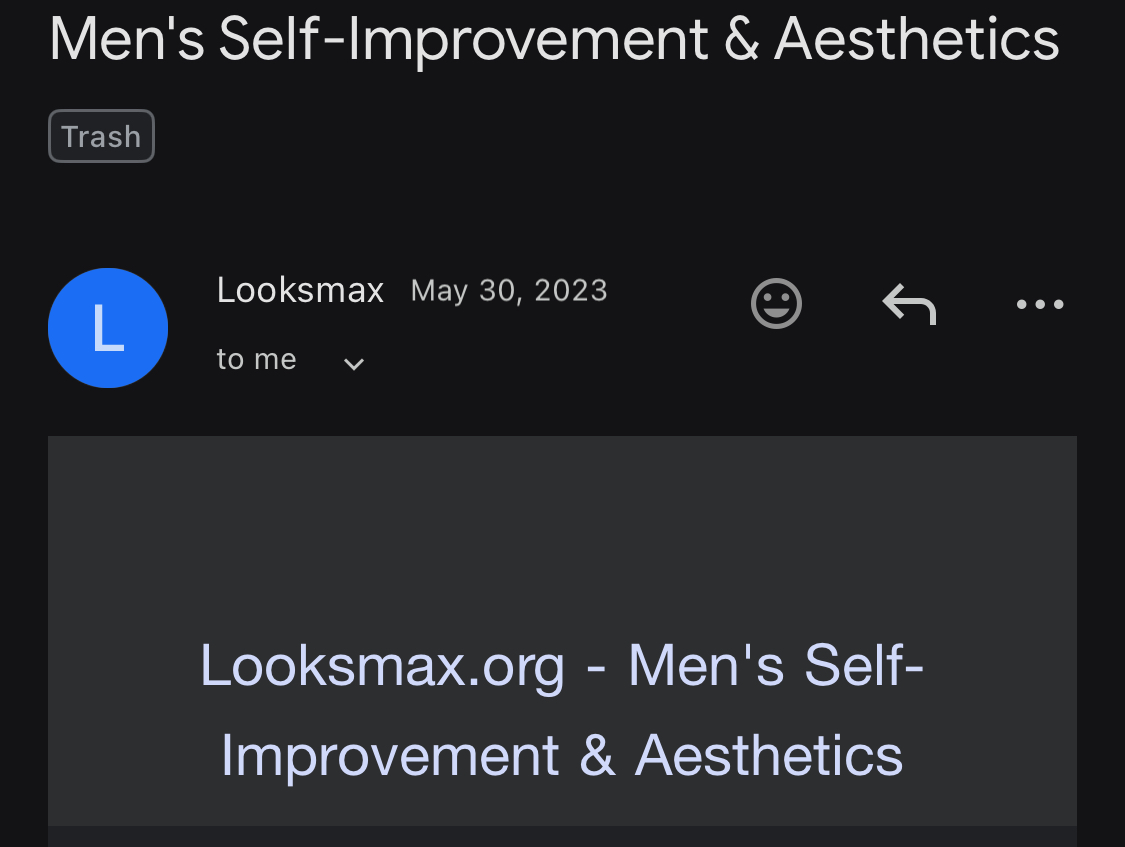Tap the 'to me' recipient text
This screenshot has width=1125, height=847.
(x=256, y=359)
